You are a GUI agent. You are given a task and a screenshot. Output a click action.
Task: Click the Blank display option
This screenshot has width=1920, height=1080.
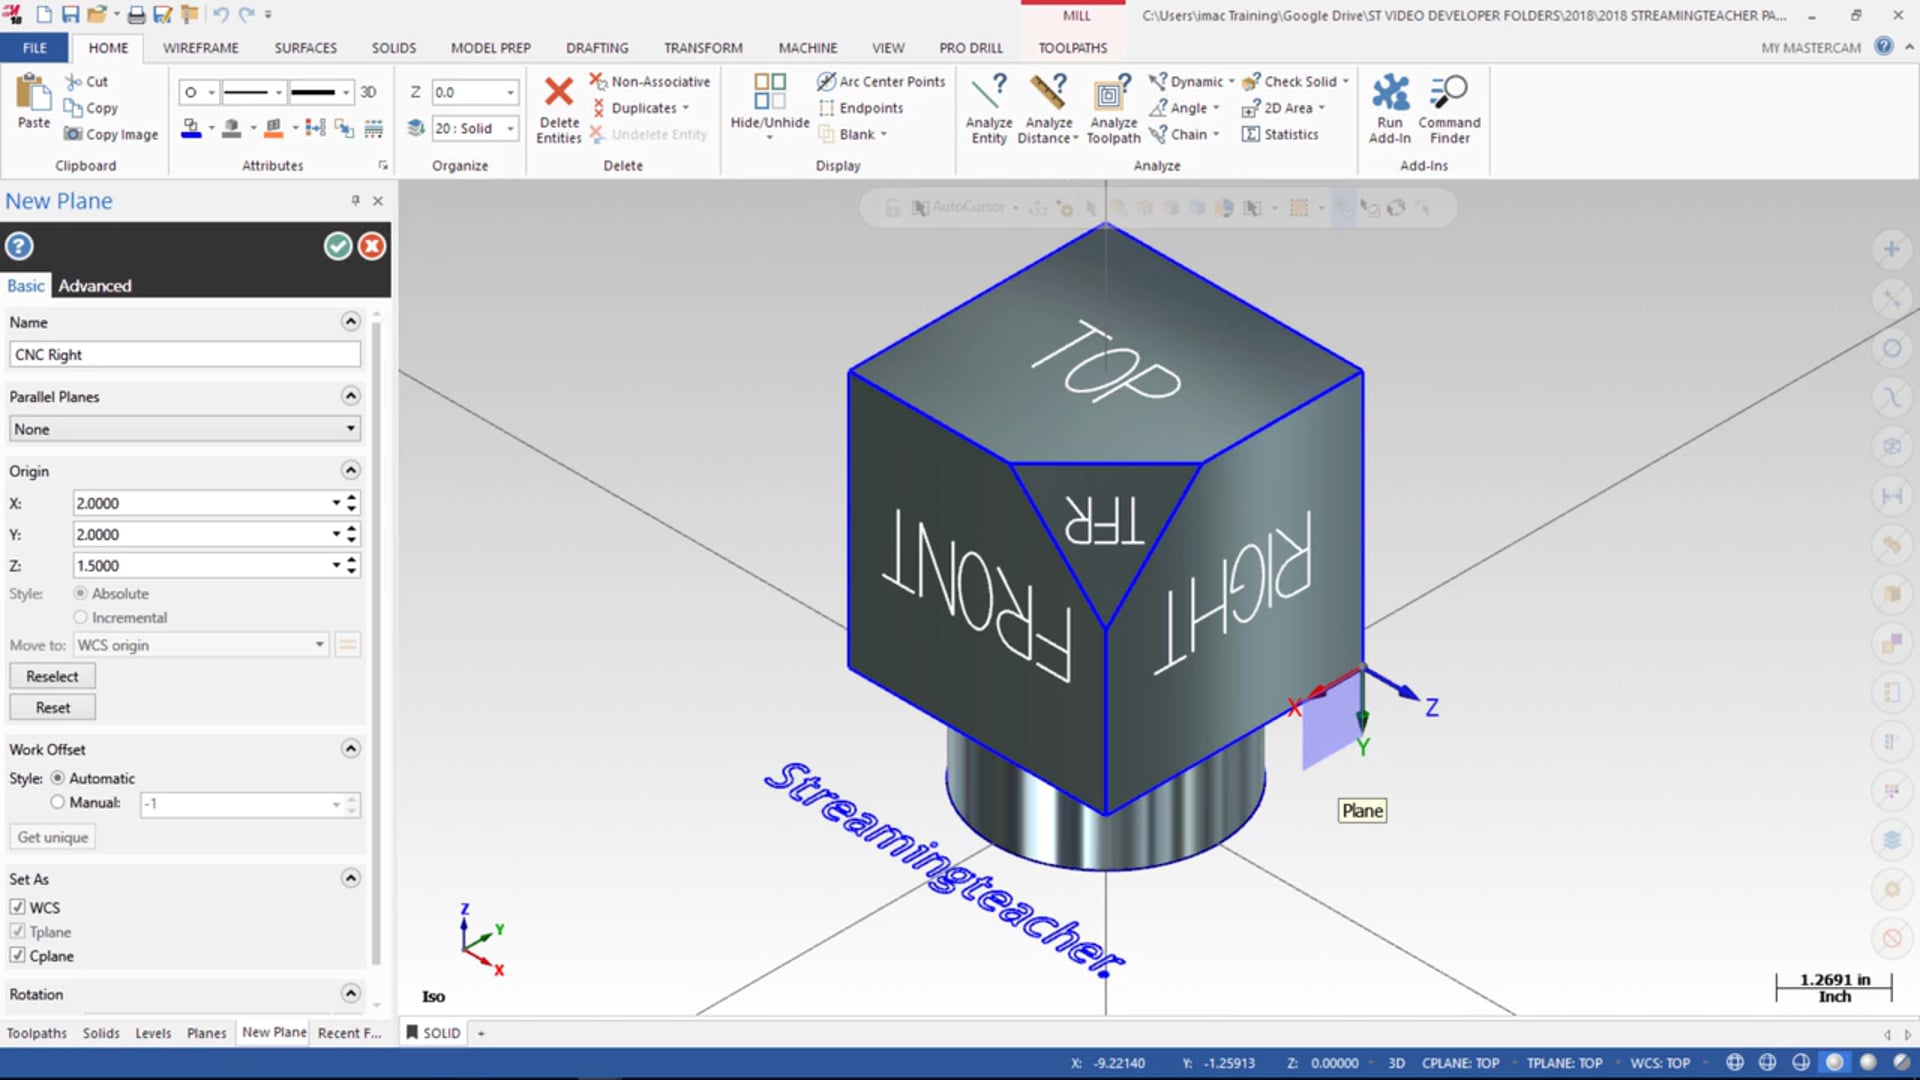point(852,134)
